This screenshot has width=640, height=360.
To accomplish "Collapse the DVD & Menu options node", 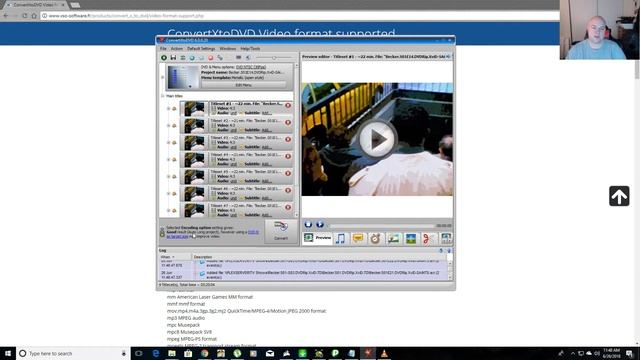I will tap(162, 77).
